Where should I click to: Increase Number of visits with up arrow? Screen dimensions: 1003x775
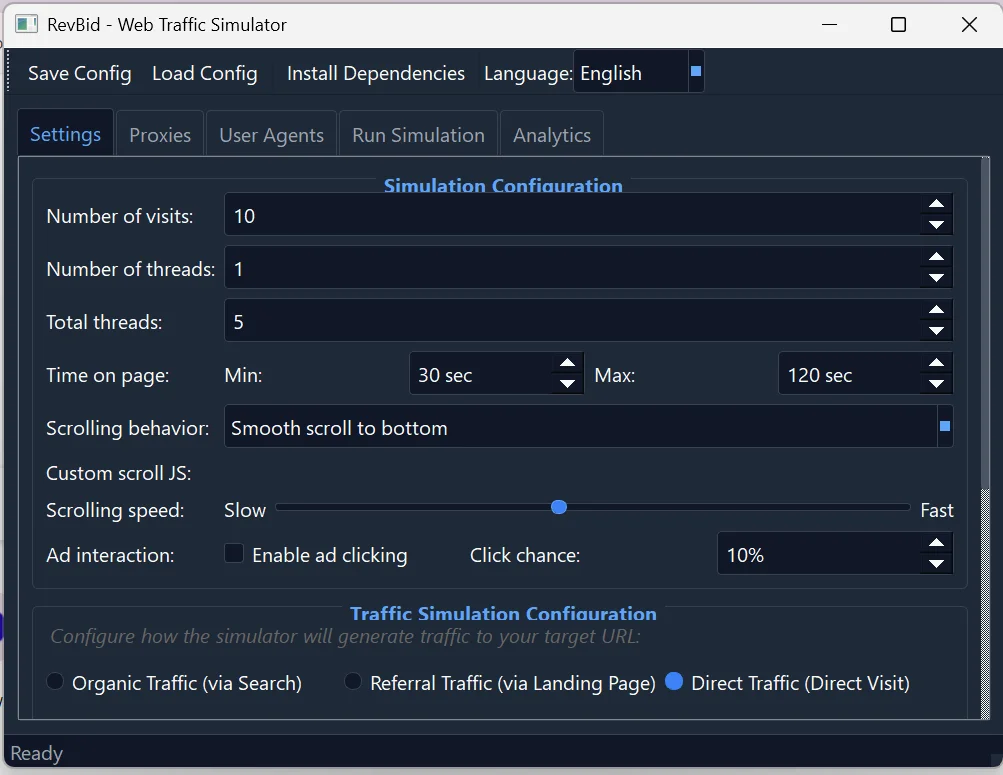tap(936, 204)
